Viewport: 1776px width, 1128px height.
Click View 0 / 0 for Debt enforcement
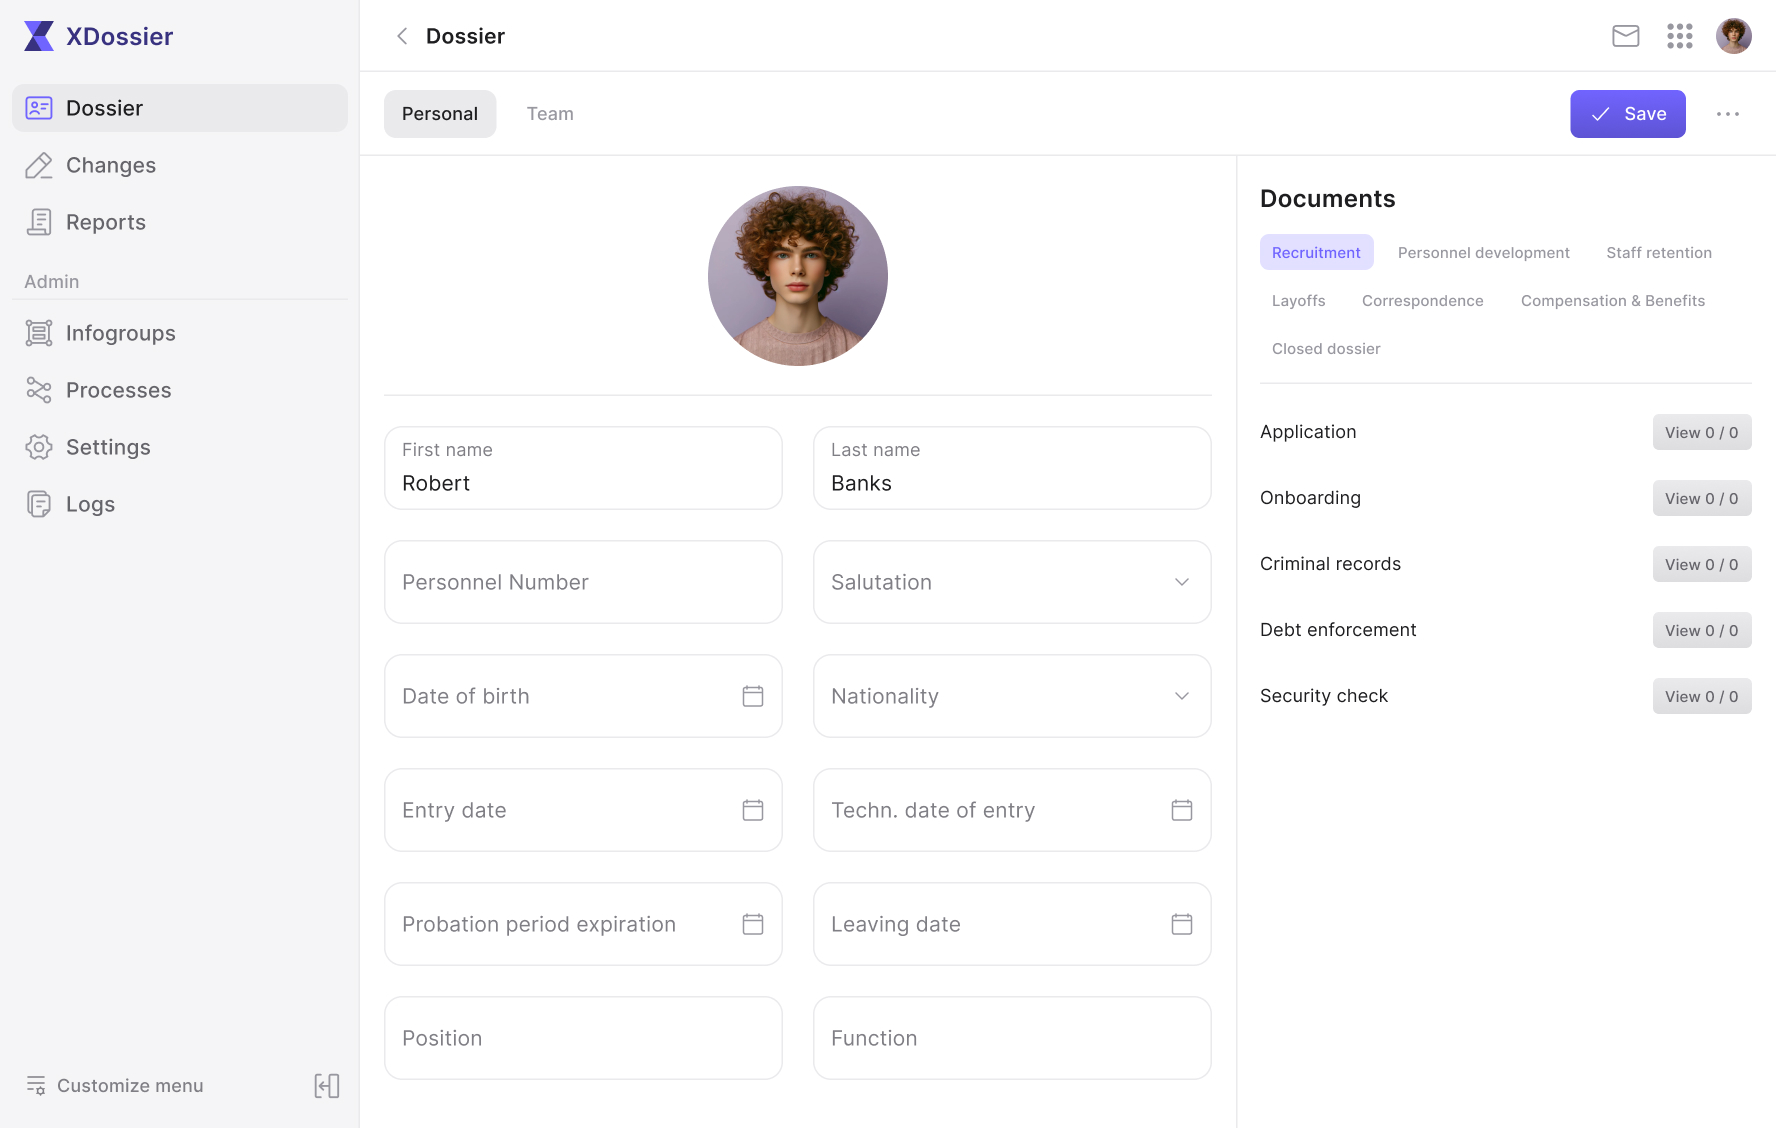click(x=1702, y=630)
